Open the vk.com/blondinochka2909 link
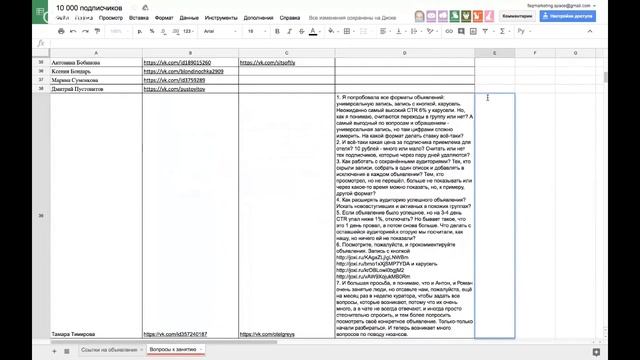Image resolution: width=640 pixels, height=360 pixels. [184, 71]
